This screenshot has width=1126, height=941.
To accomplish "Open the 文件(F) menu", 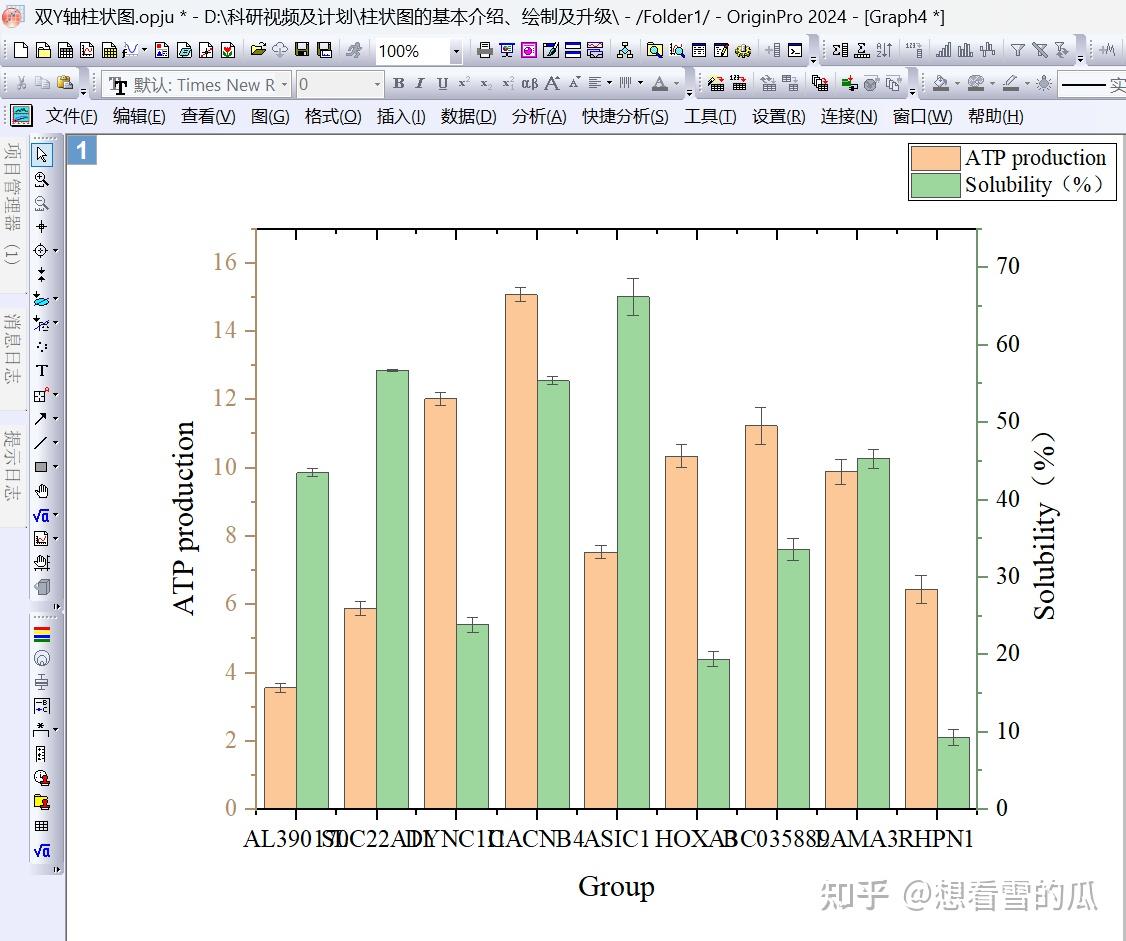I will (71, 116).
